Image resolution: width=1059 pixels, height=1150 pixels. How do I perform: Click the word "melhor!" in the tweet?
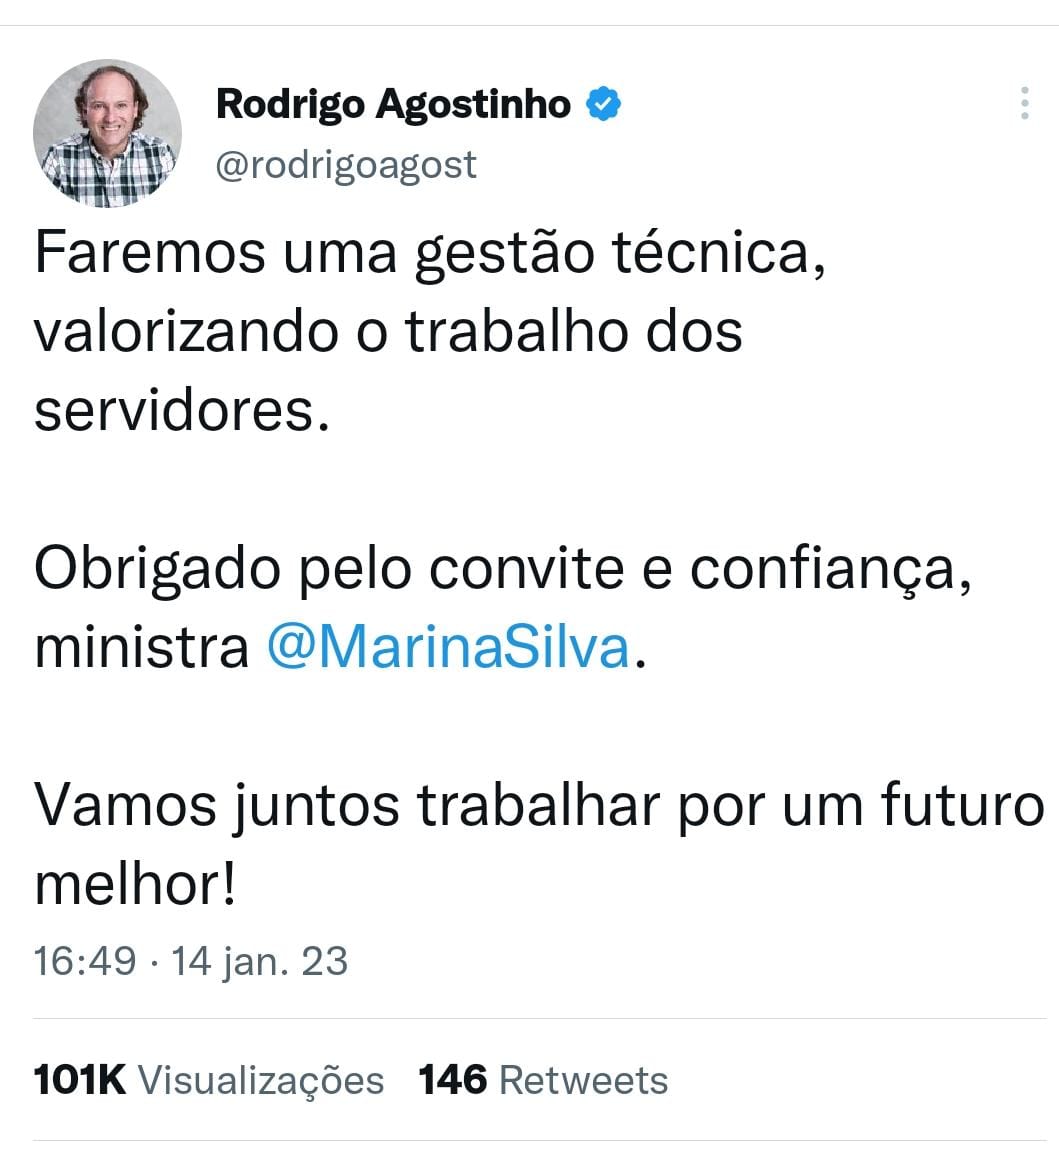click(x=135, y=885)
